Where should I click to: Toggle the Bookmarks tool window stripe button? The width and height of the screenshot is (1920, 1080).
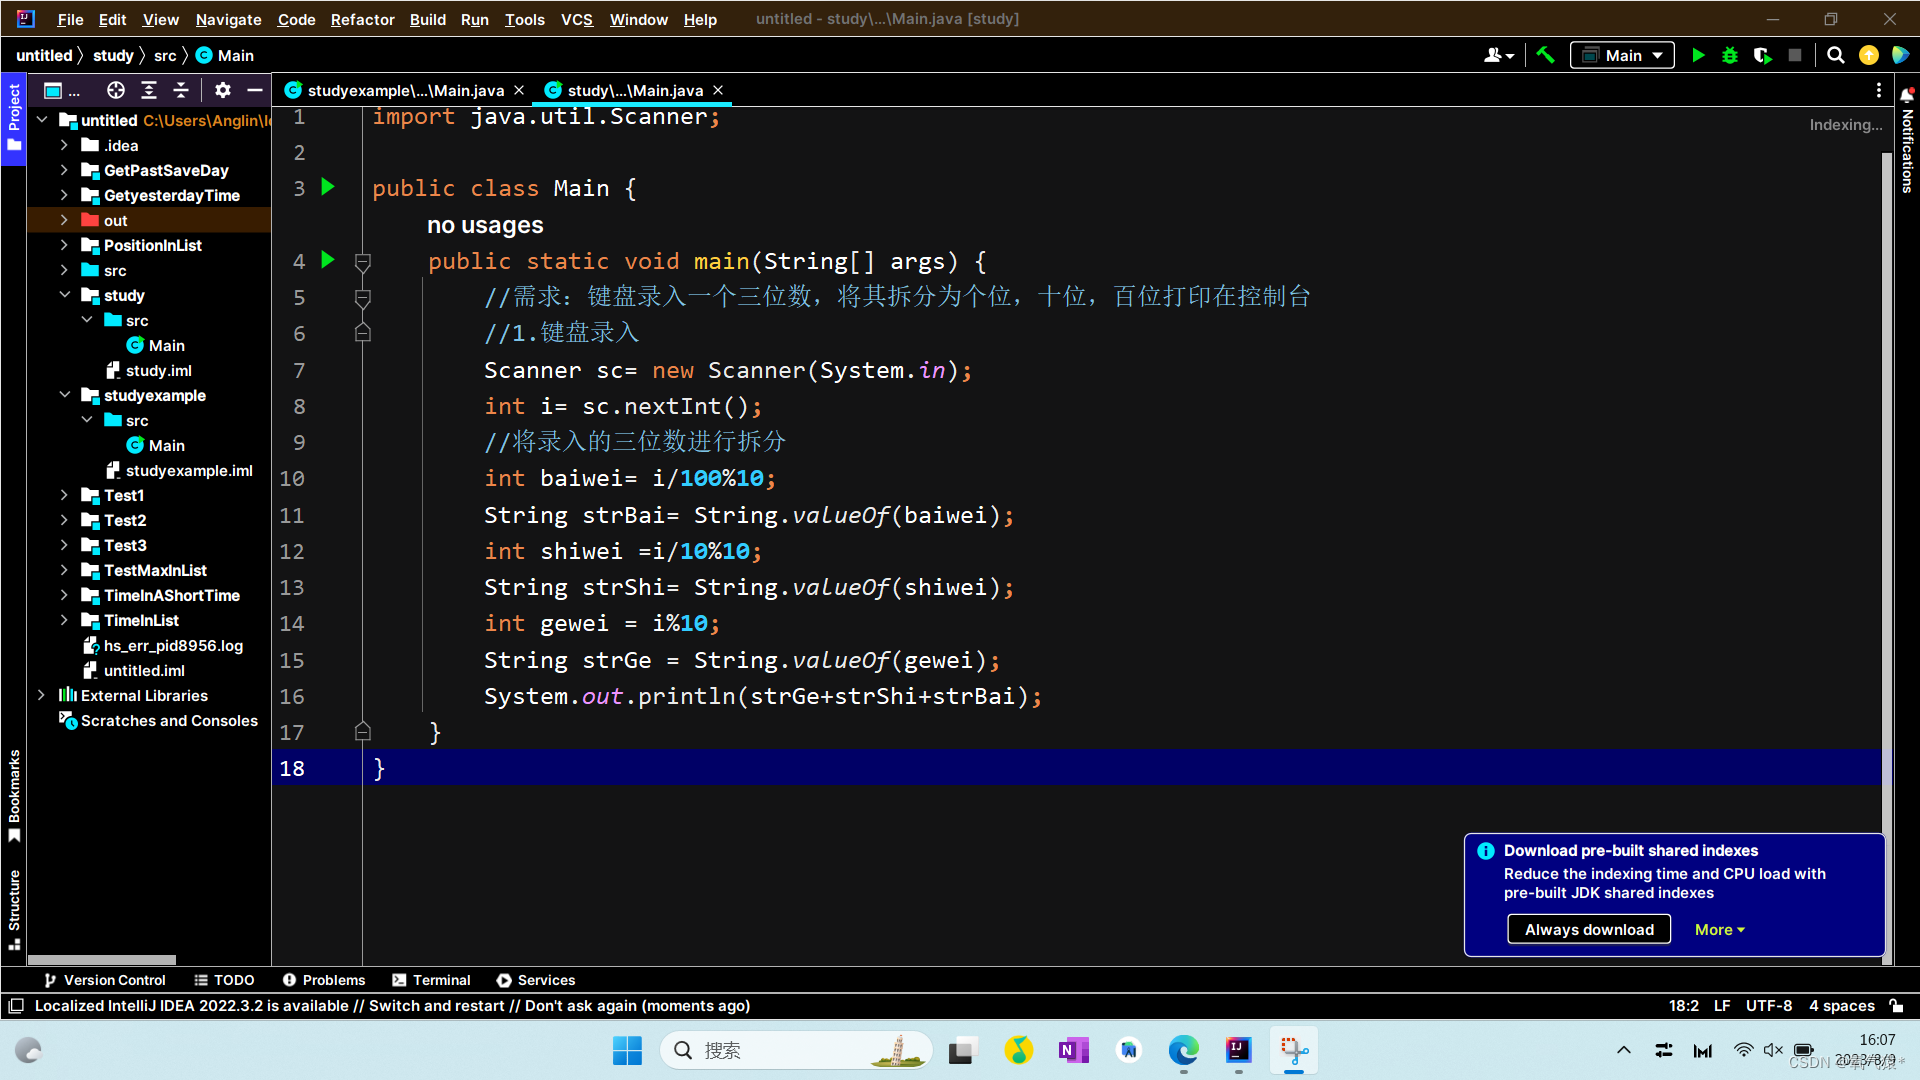(x=14, y=795)
